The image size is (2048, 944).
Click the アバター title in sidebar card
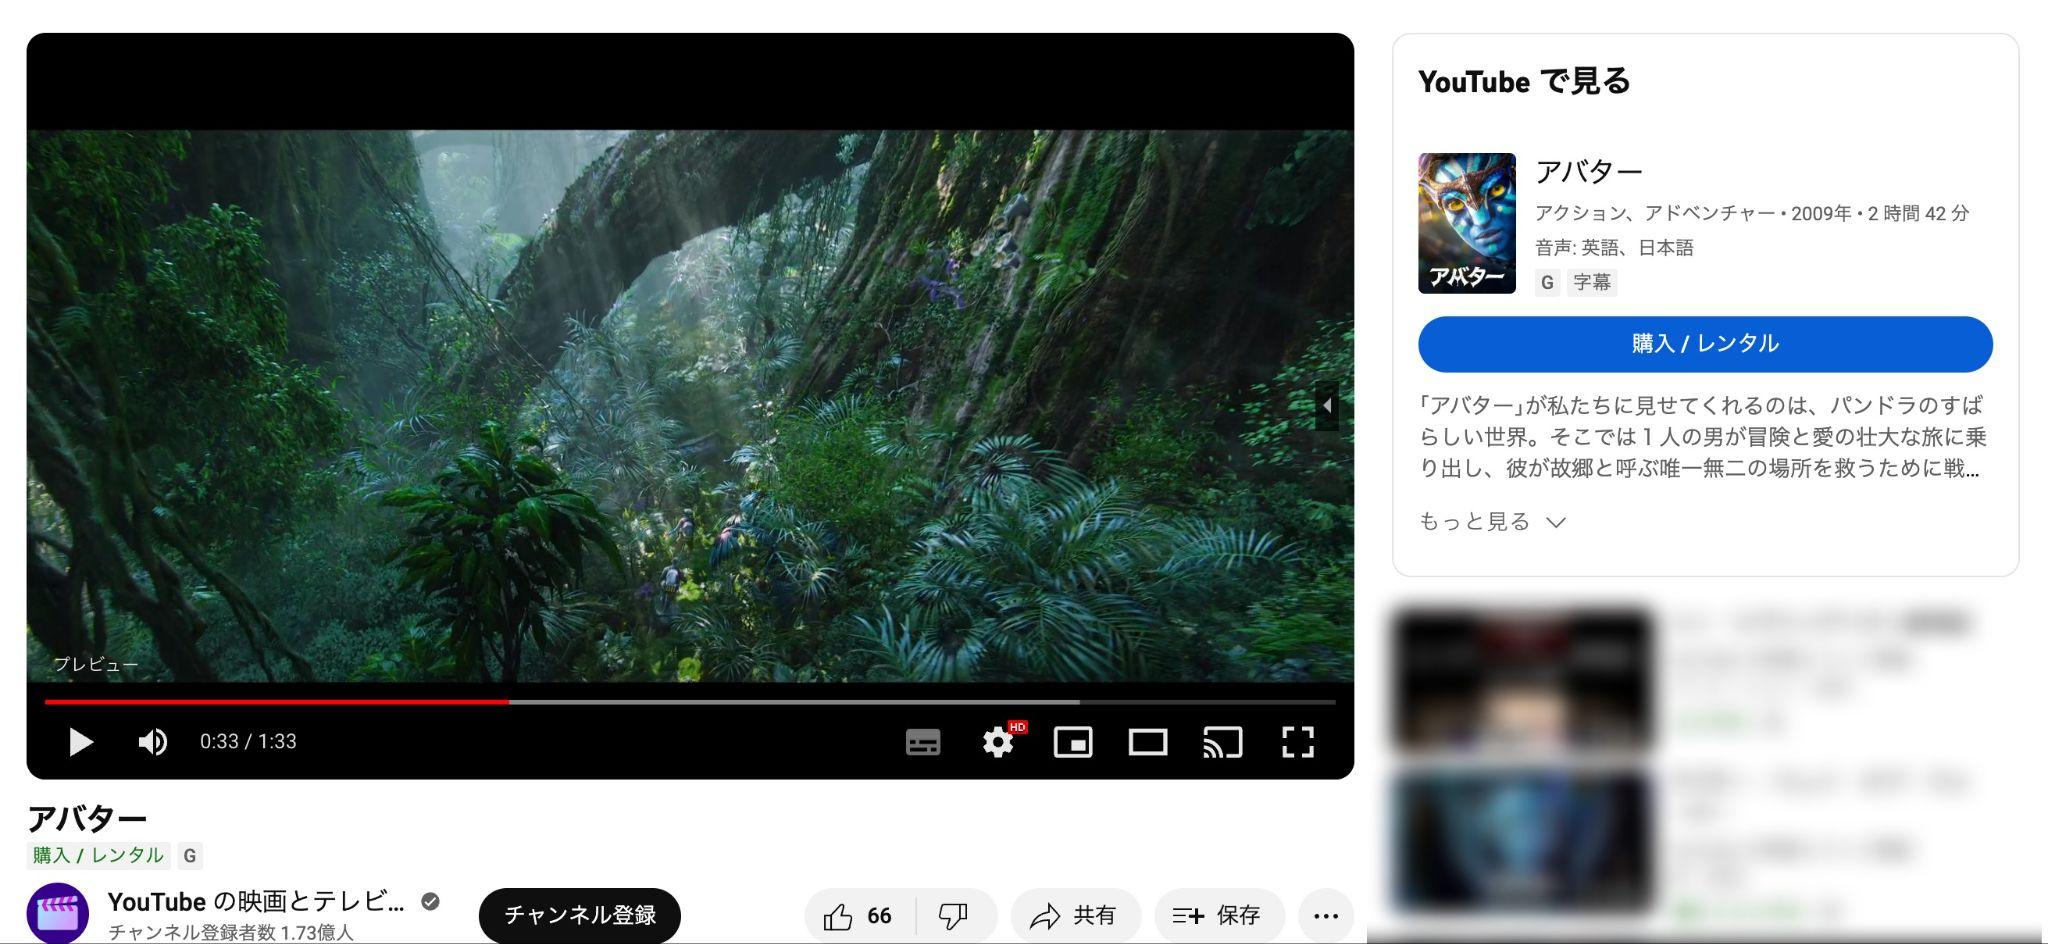coord(1589,172)
